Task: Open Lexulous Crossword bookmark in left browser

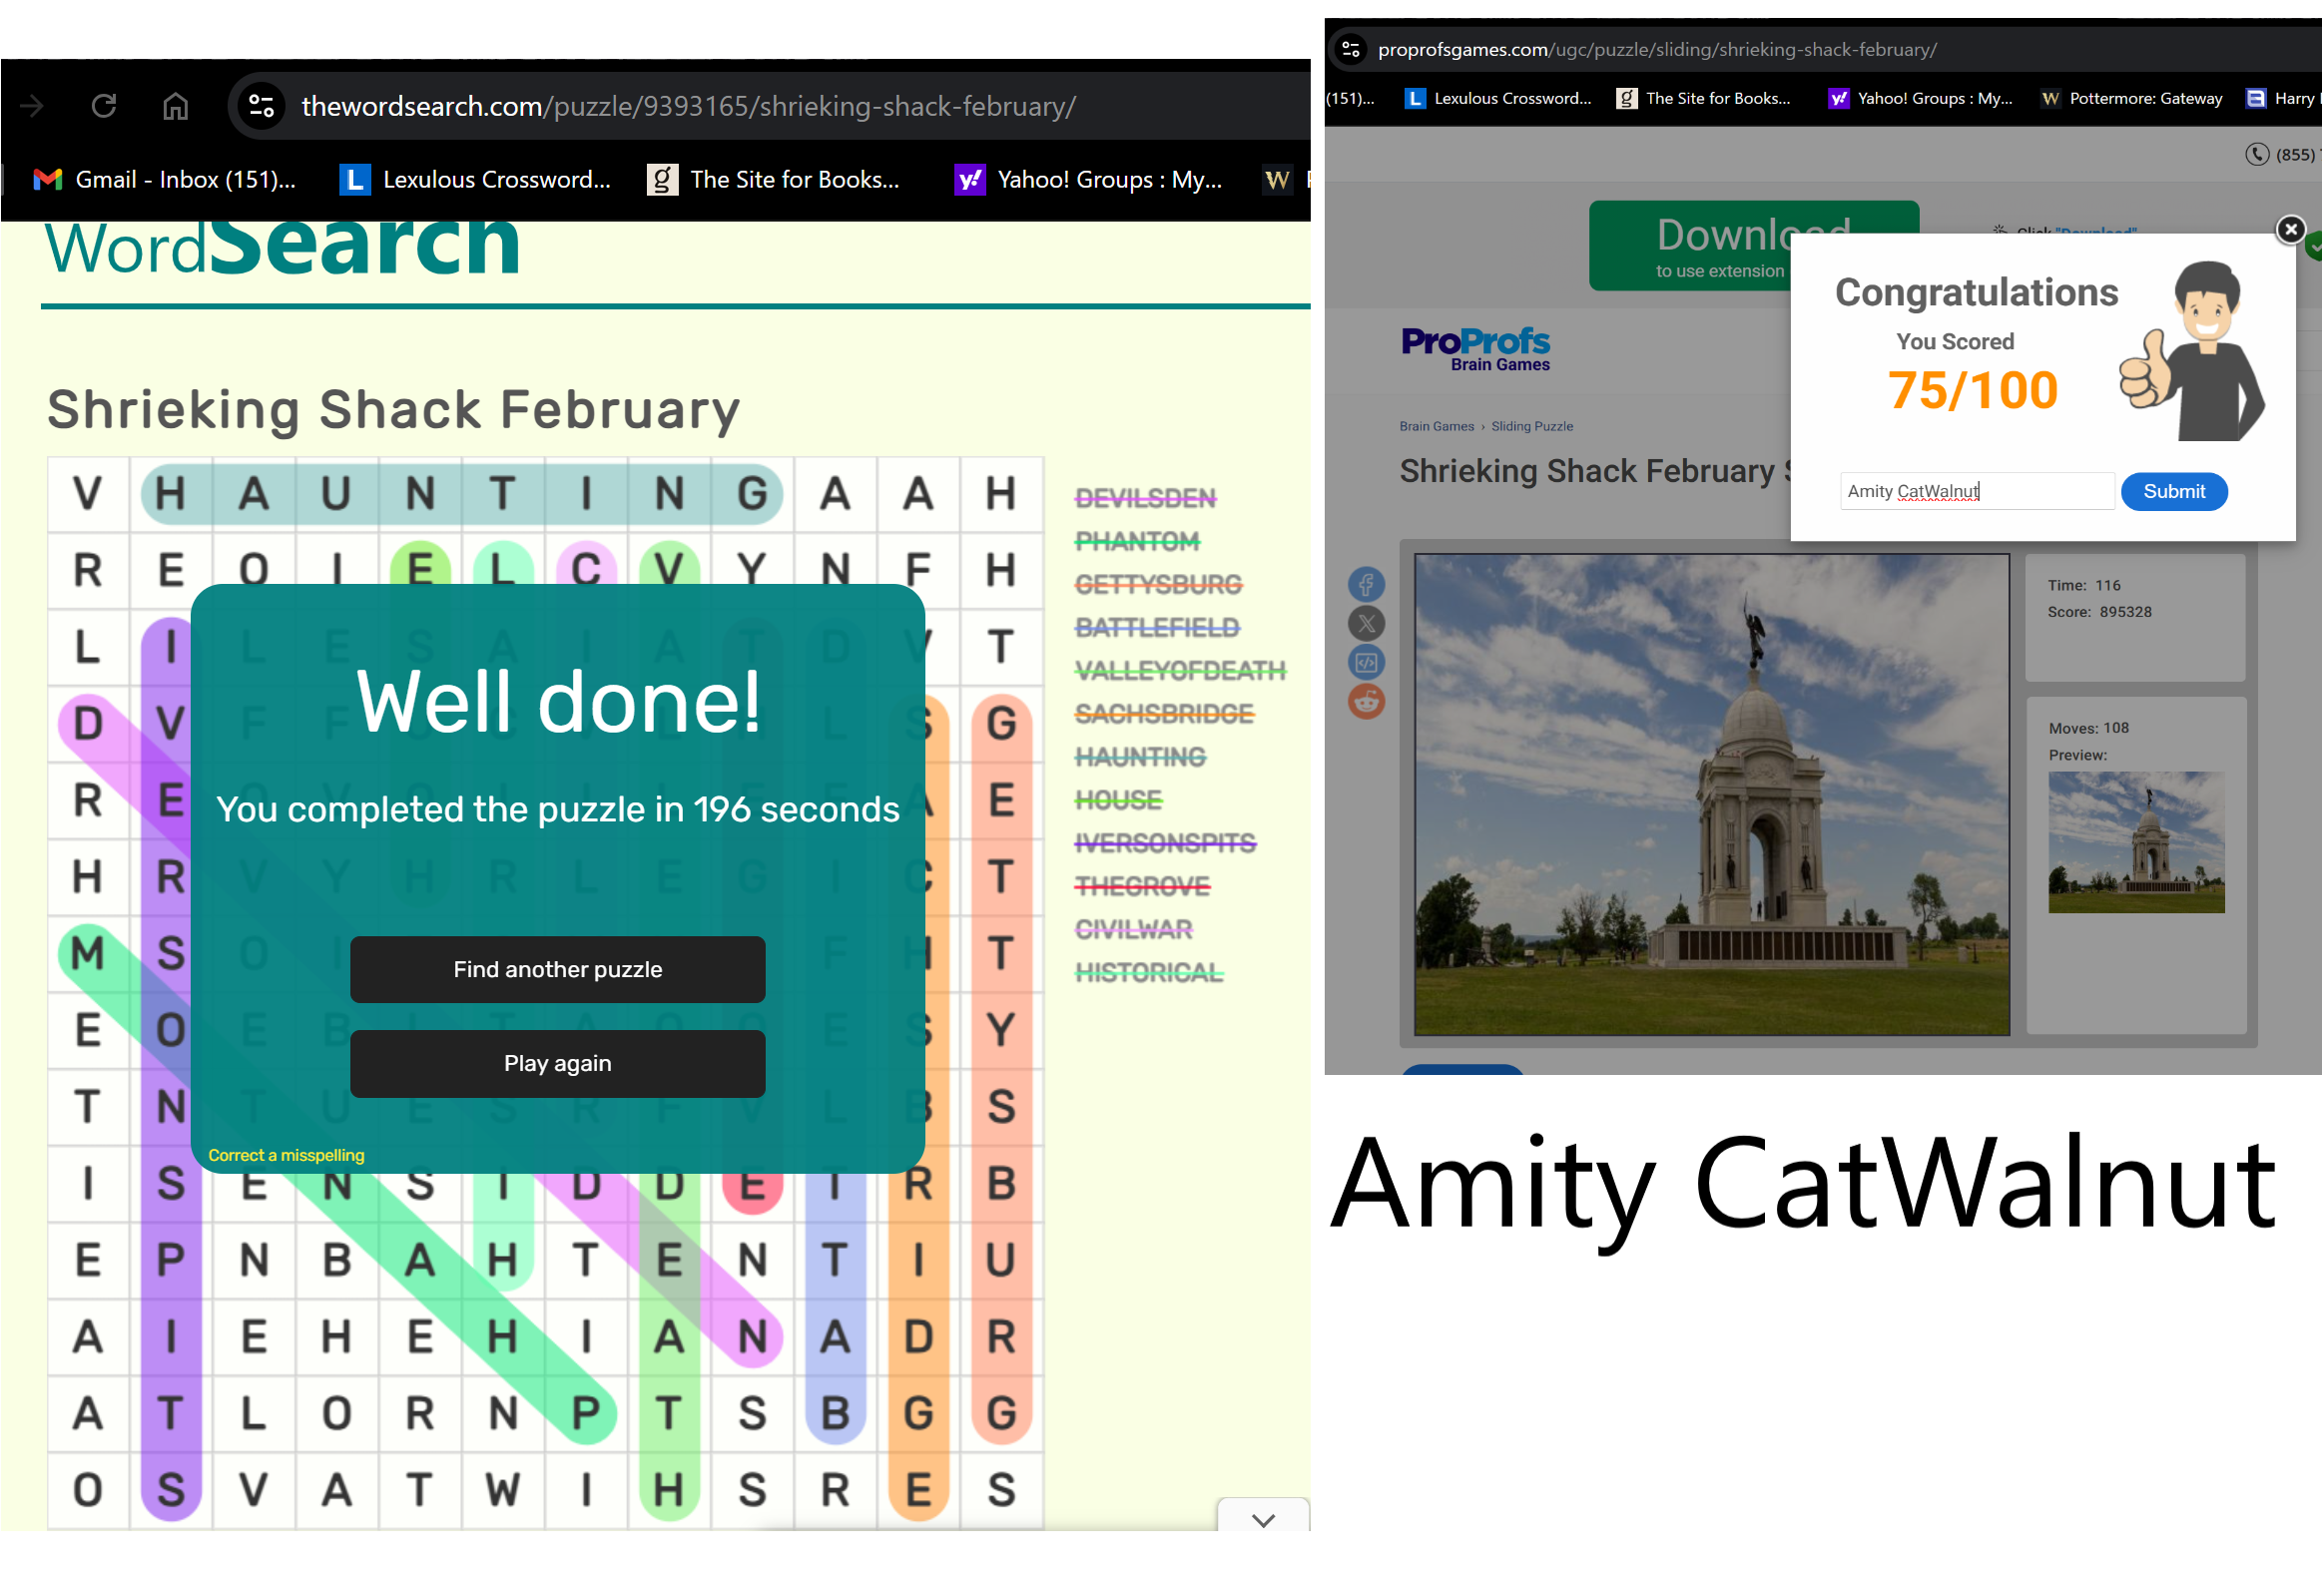Action: click(x=476, y=180)
